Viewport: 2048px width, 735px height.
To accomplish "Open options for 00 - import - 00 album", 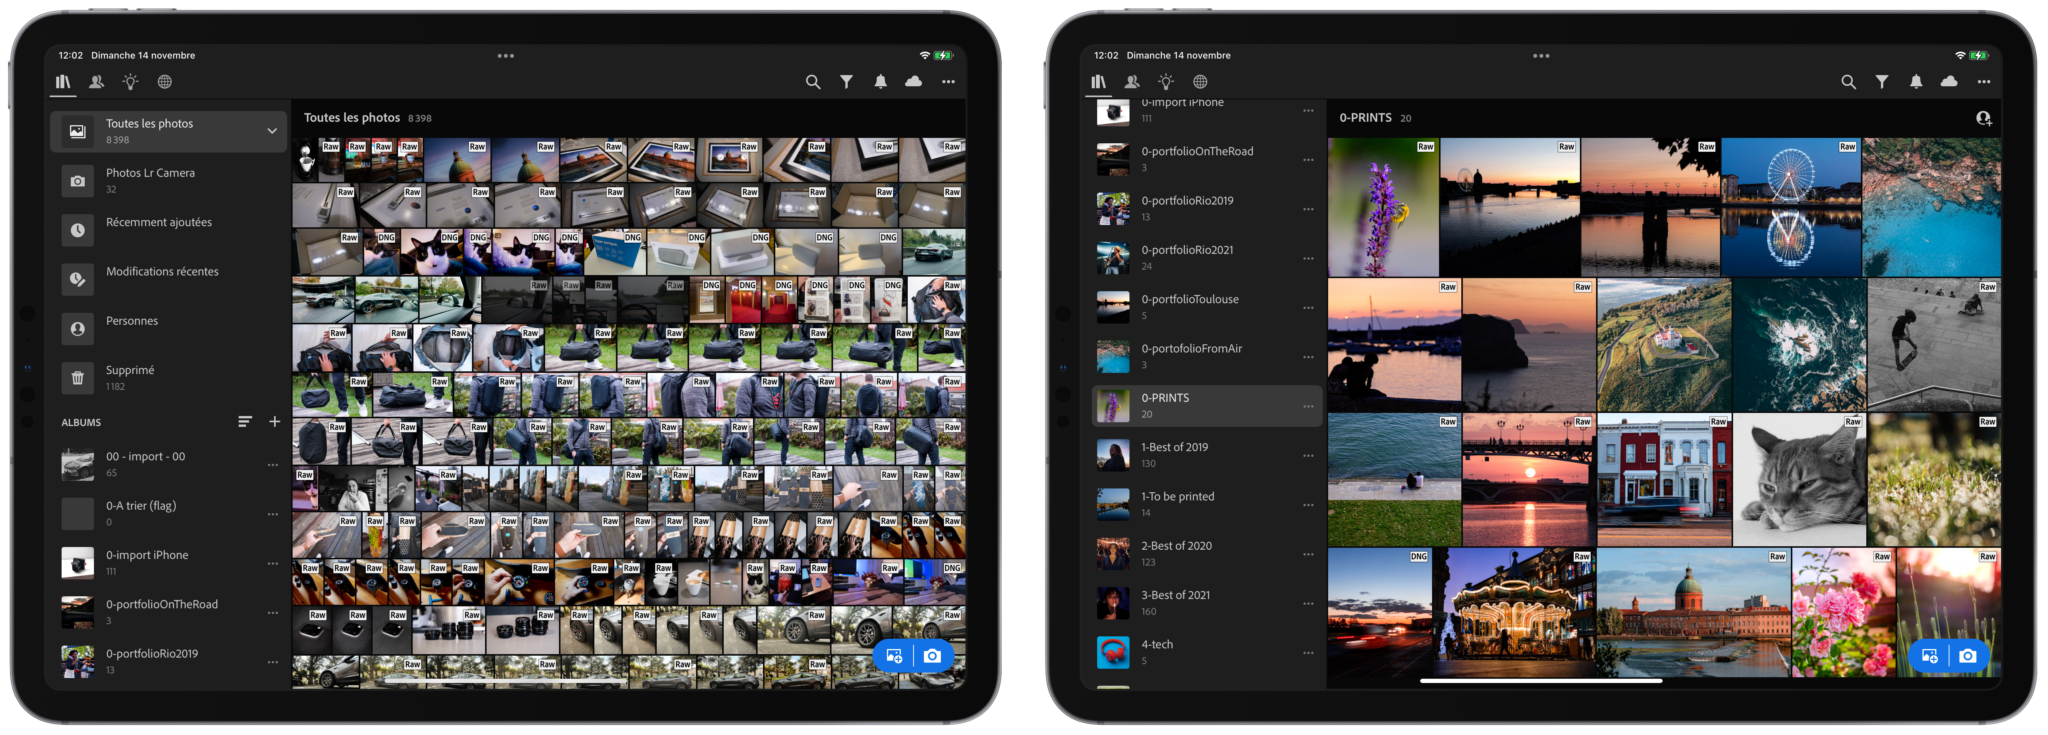I will tap(273, 465).
